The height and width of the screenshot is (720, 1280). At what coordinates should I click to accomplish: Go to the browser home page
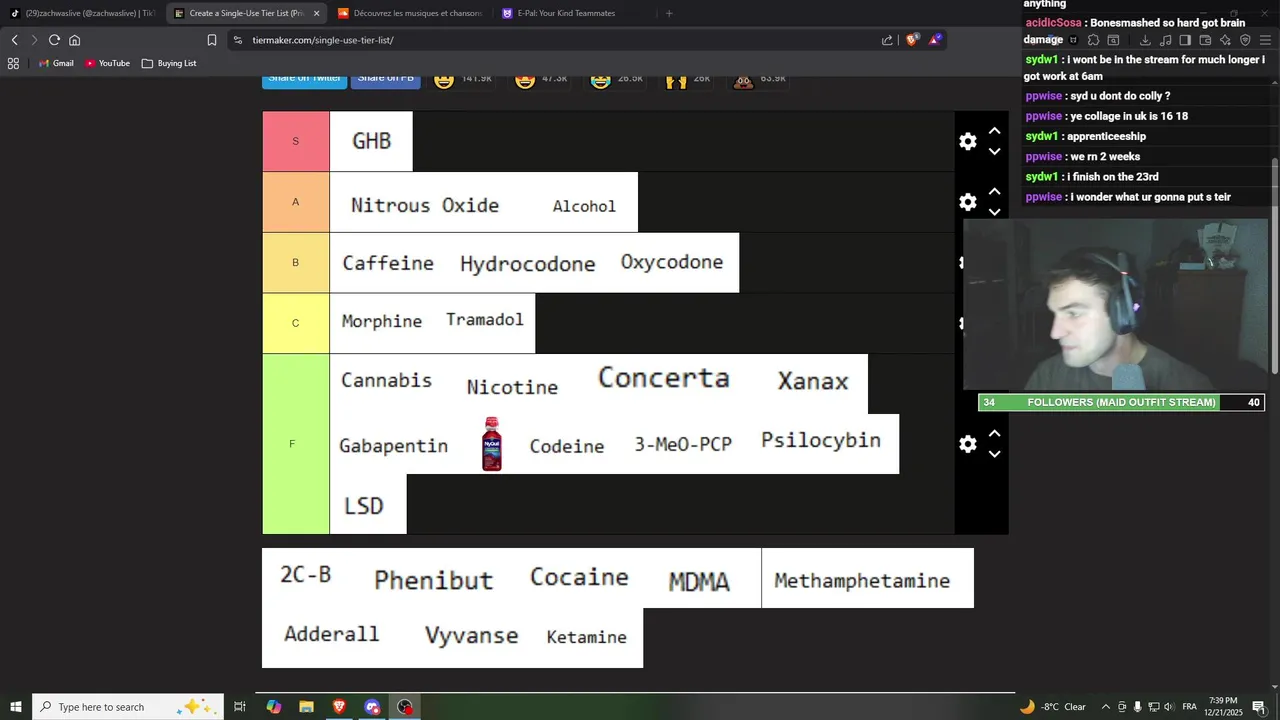coord(74,40)
